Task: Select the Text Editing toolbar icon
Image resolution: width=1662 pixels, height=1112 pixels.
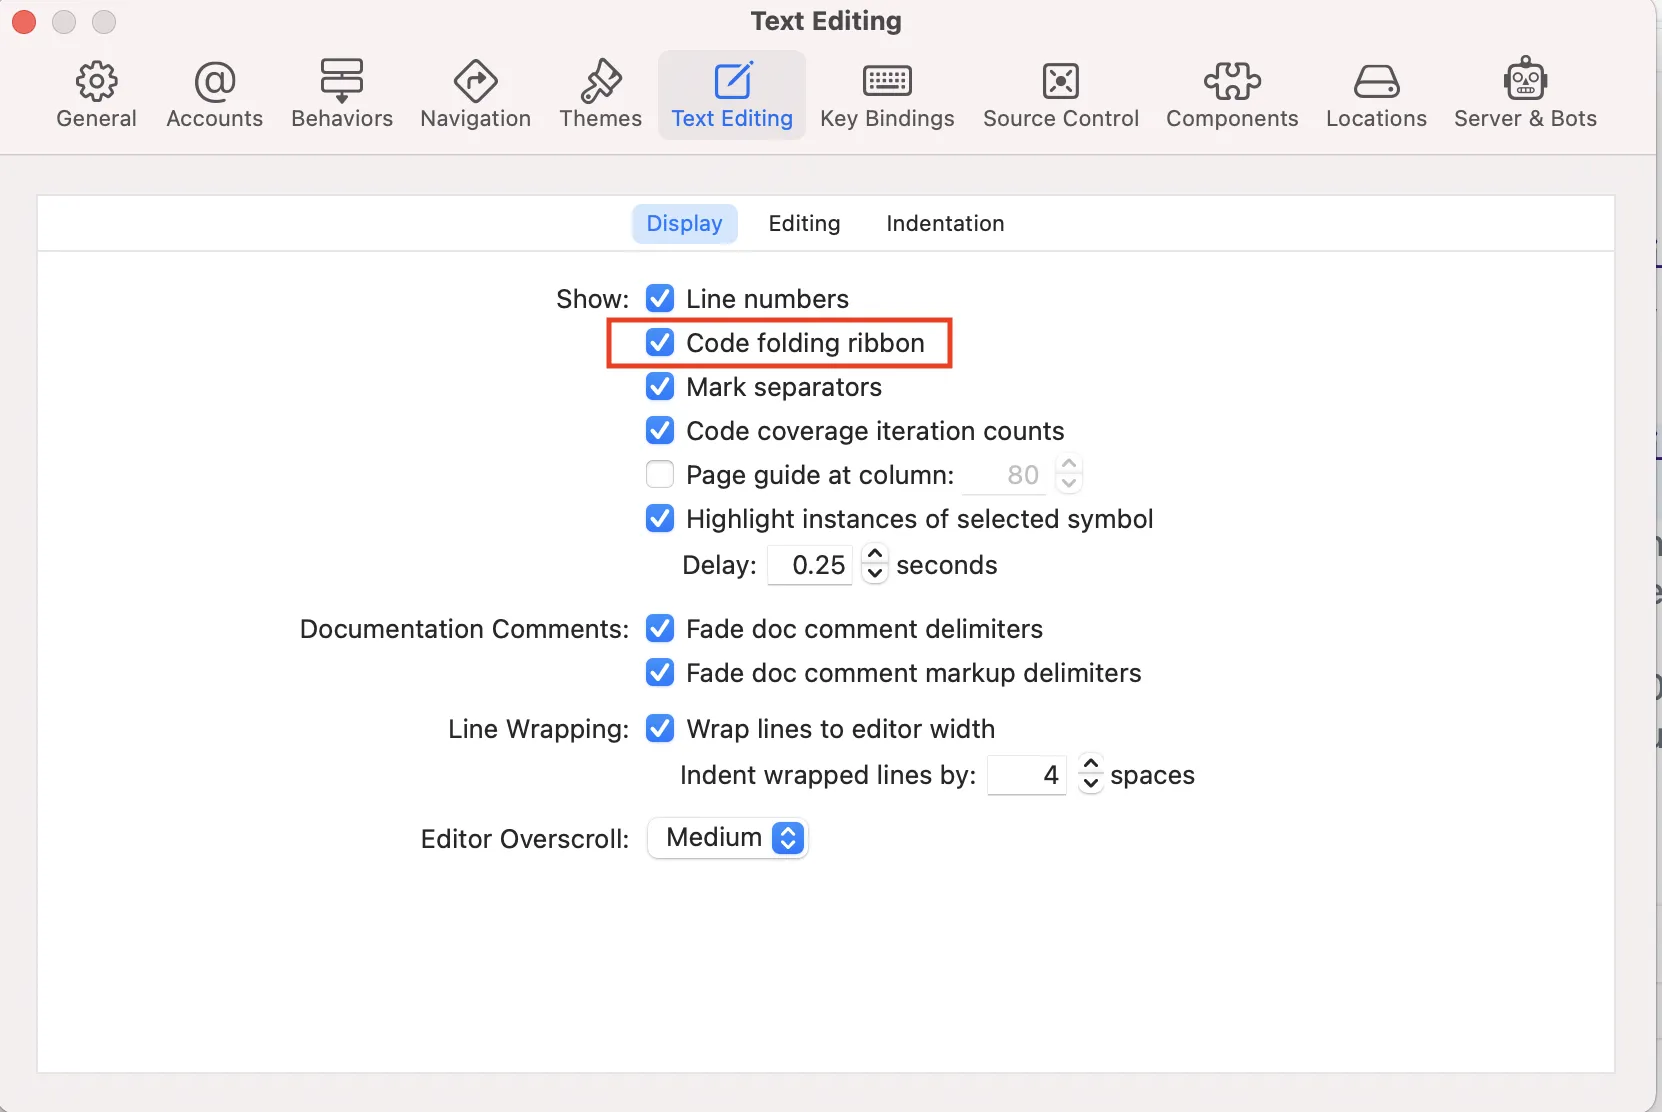Action: click(732, 96)
